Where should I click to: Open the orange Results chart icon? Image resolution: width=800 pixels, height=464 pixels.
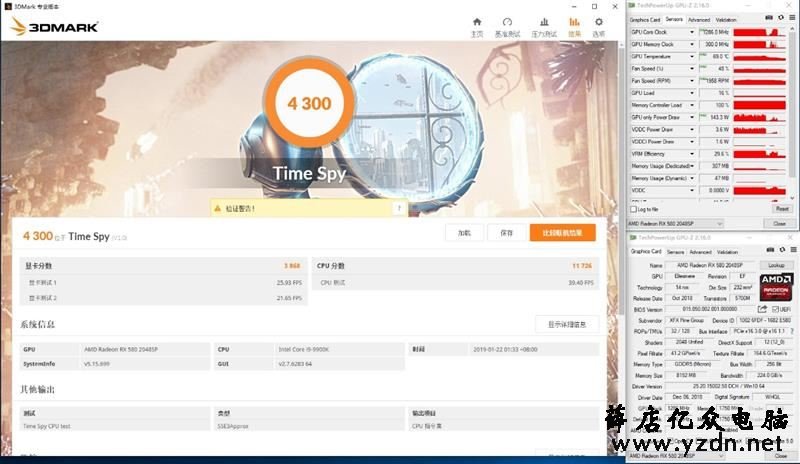click(574, 22)
